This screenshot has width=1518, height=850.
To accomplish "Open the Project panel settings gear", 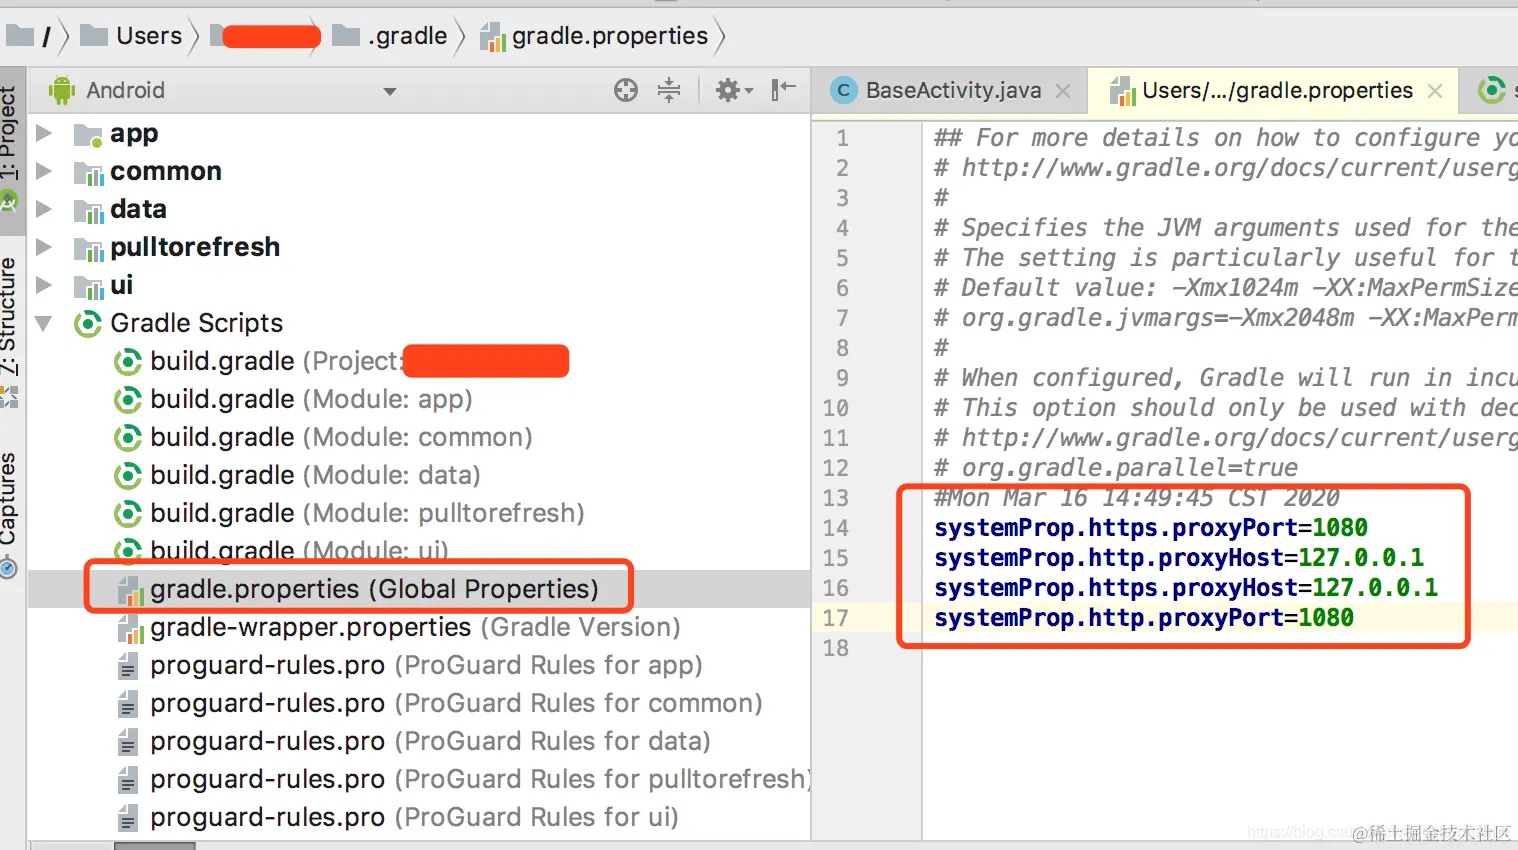I will [727, 90].
